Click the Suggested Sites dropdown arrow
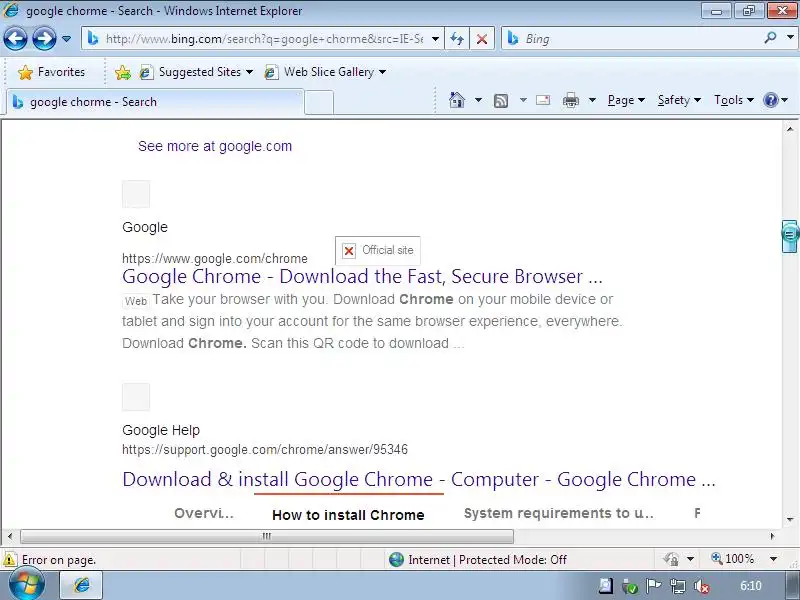800x600 pixels. [x=249, y=72]
